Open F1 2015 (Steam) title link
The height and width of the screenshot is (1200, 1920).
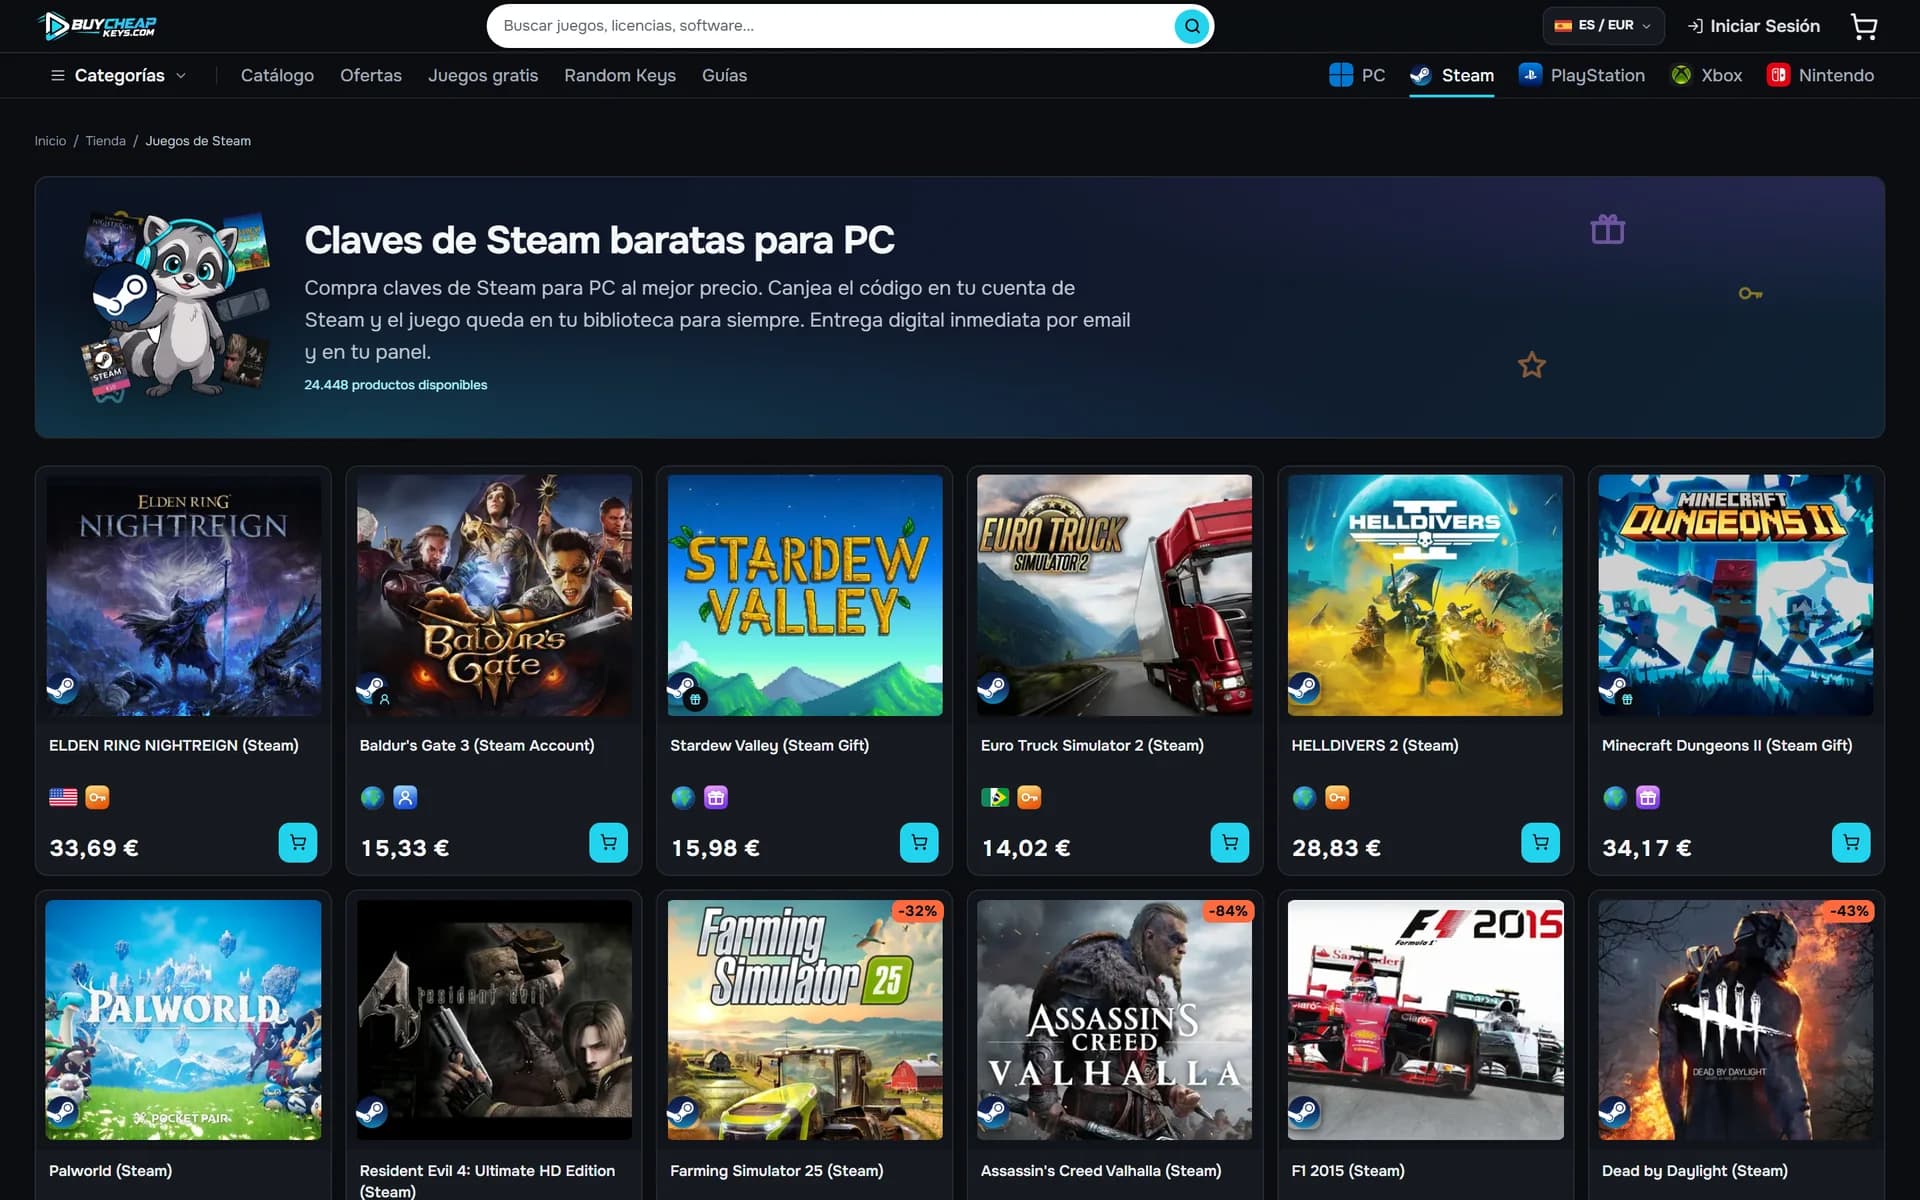(x=1347, y=1170)
